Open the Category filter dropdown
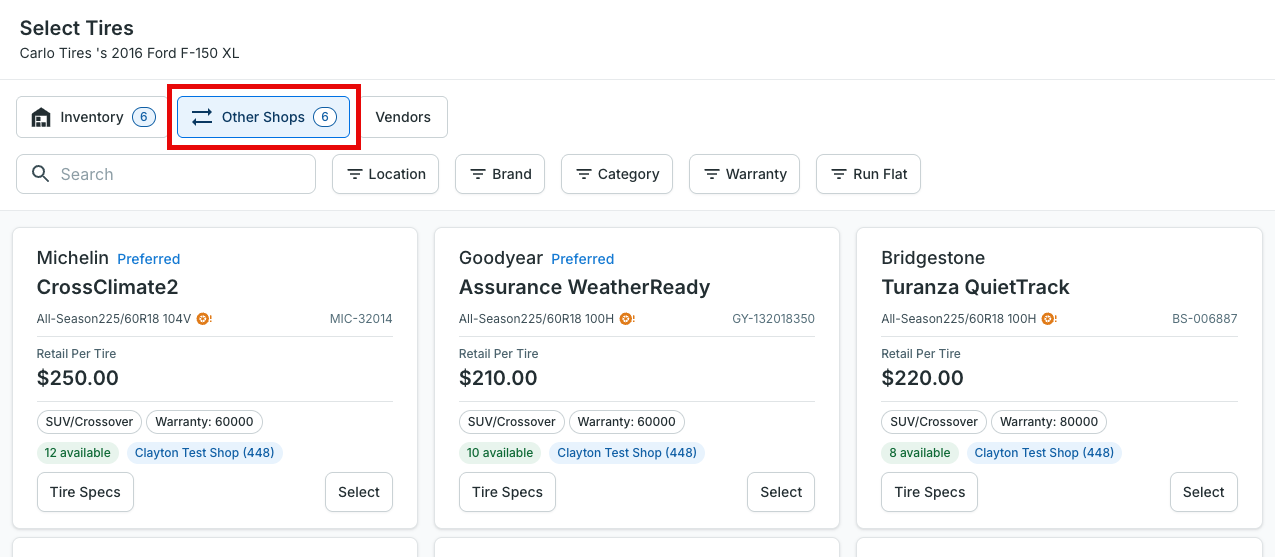The width and height of the screenshot is (1275, 557). [617, 174]
